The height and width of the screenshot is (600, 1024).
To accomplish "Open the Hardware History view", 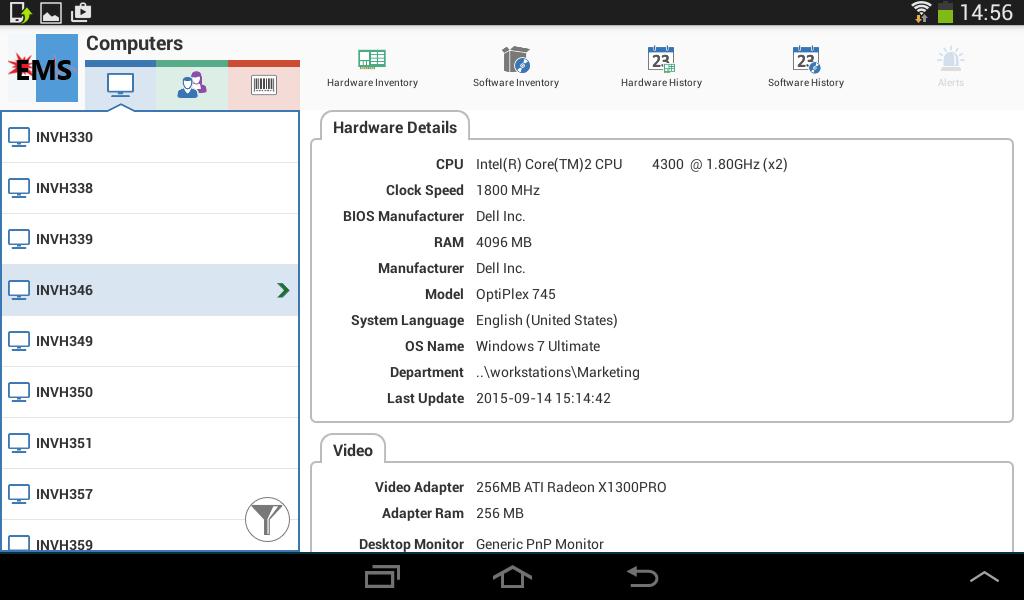I will coord(661,67).
